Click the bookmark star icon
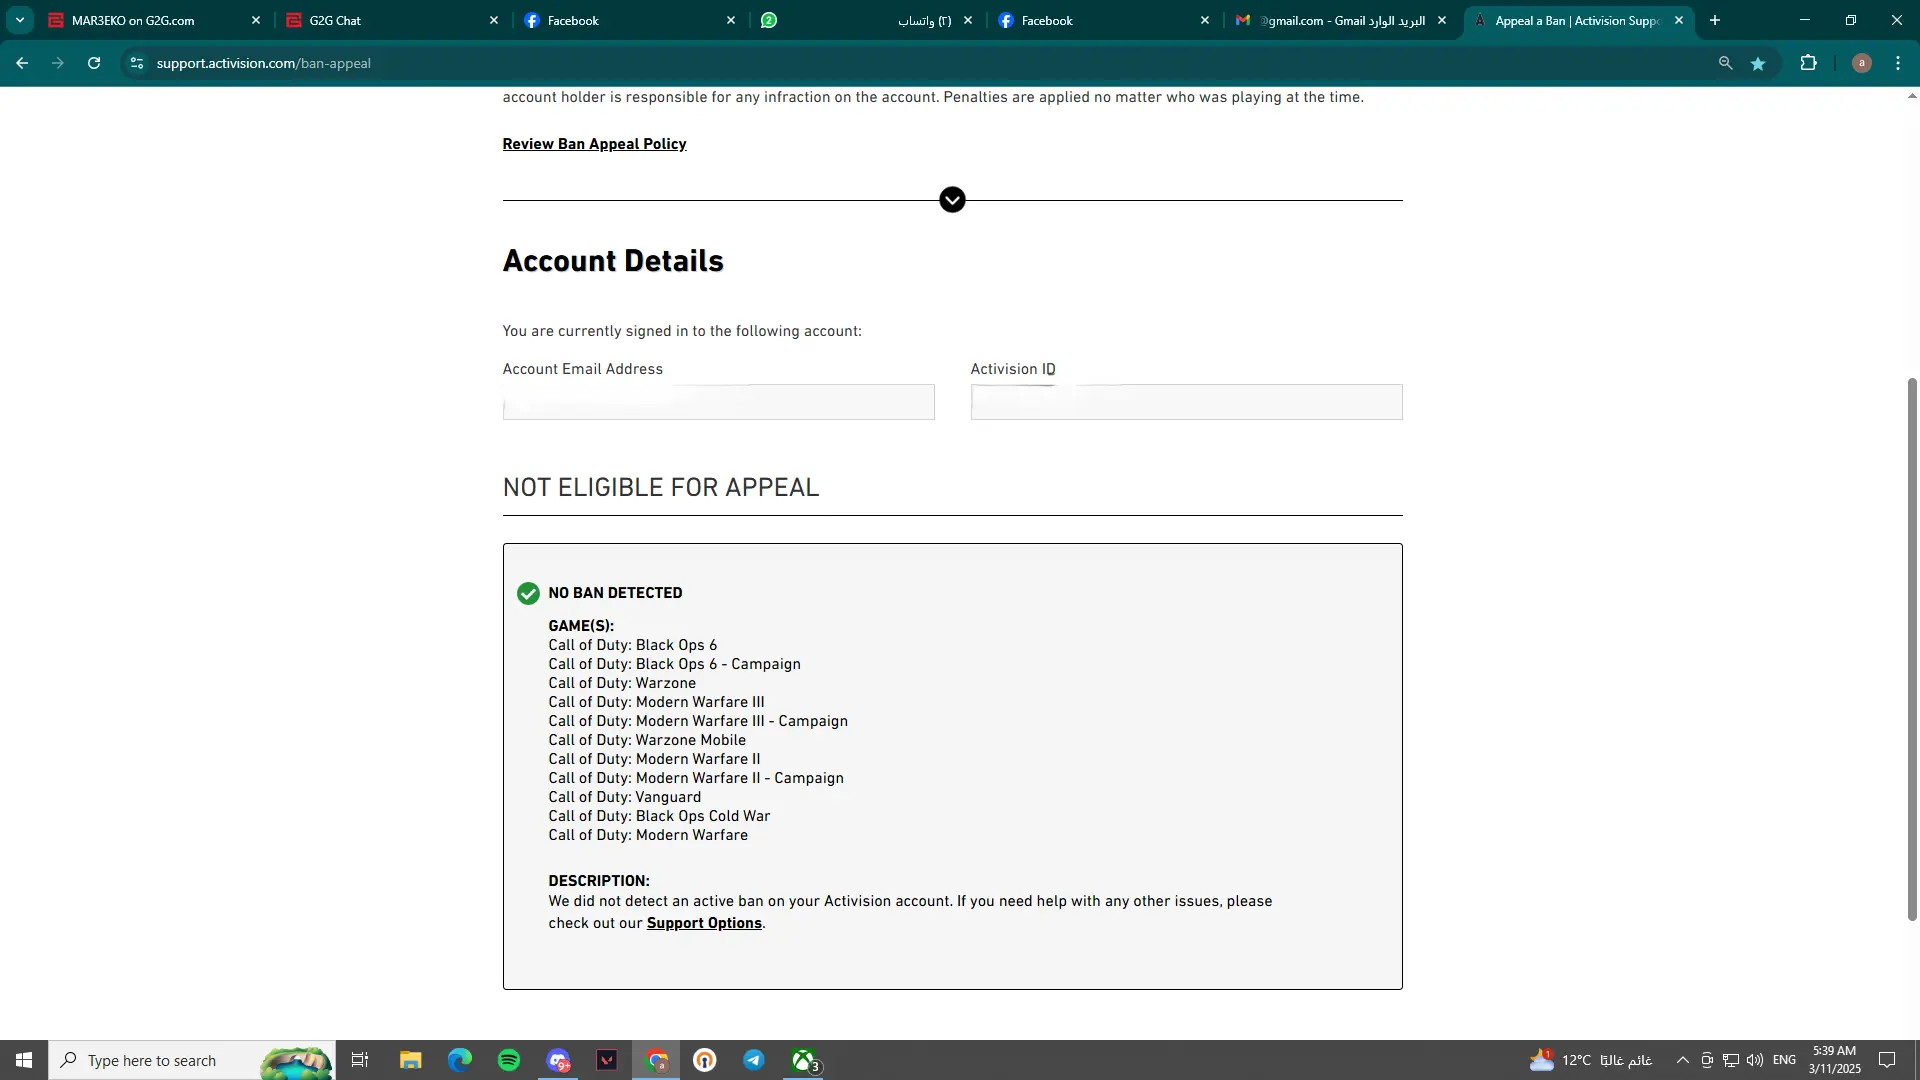This screenshot has height=1080, width=1920. 1758,63
